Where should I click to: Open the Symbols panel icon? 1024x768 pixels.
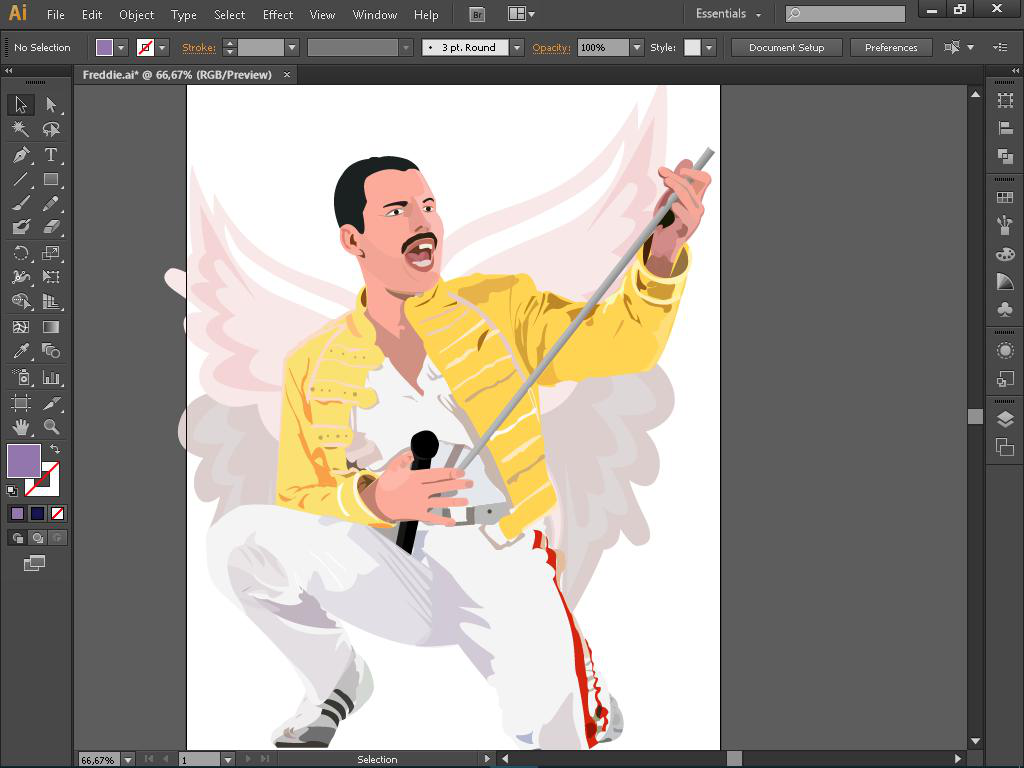[1005, 310]
